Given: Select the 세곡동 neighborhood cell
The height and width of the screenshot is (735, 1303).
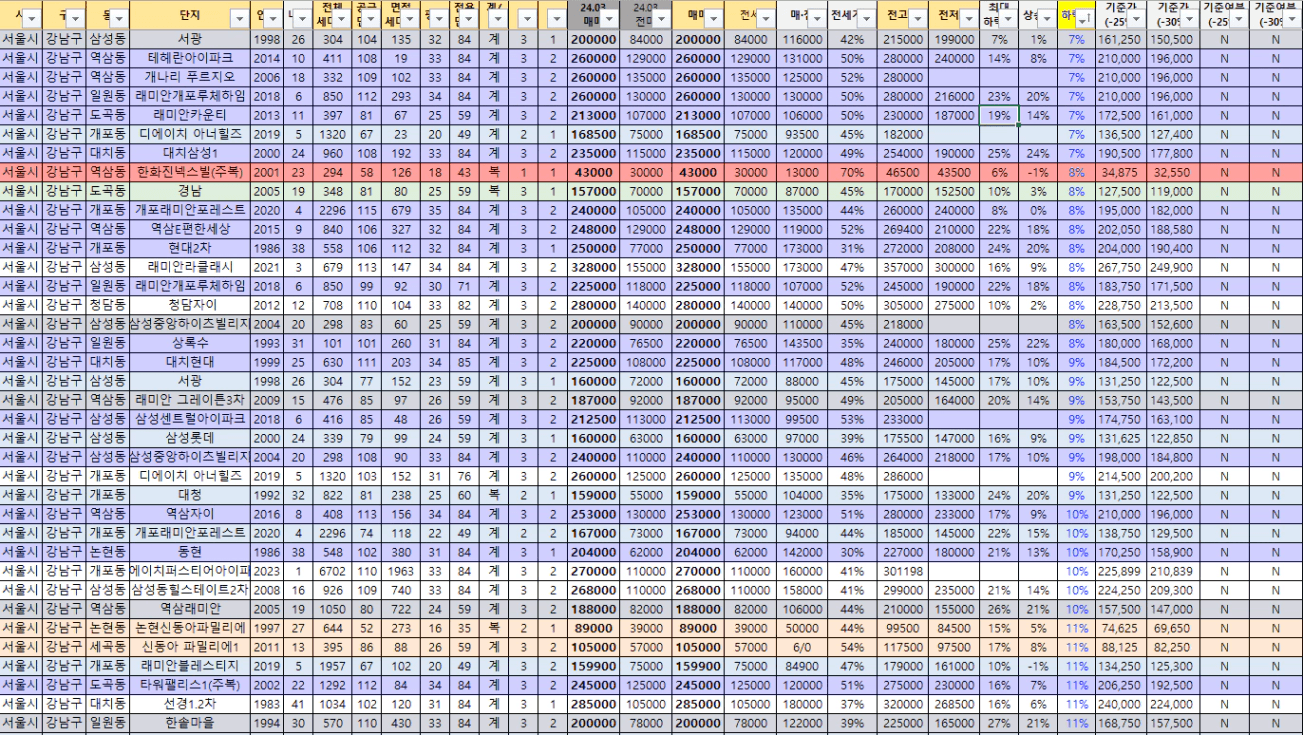Looking at the screenshot, I should tap(107, 647).
